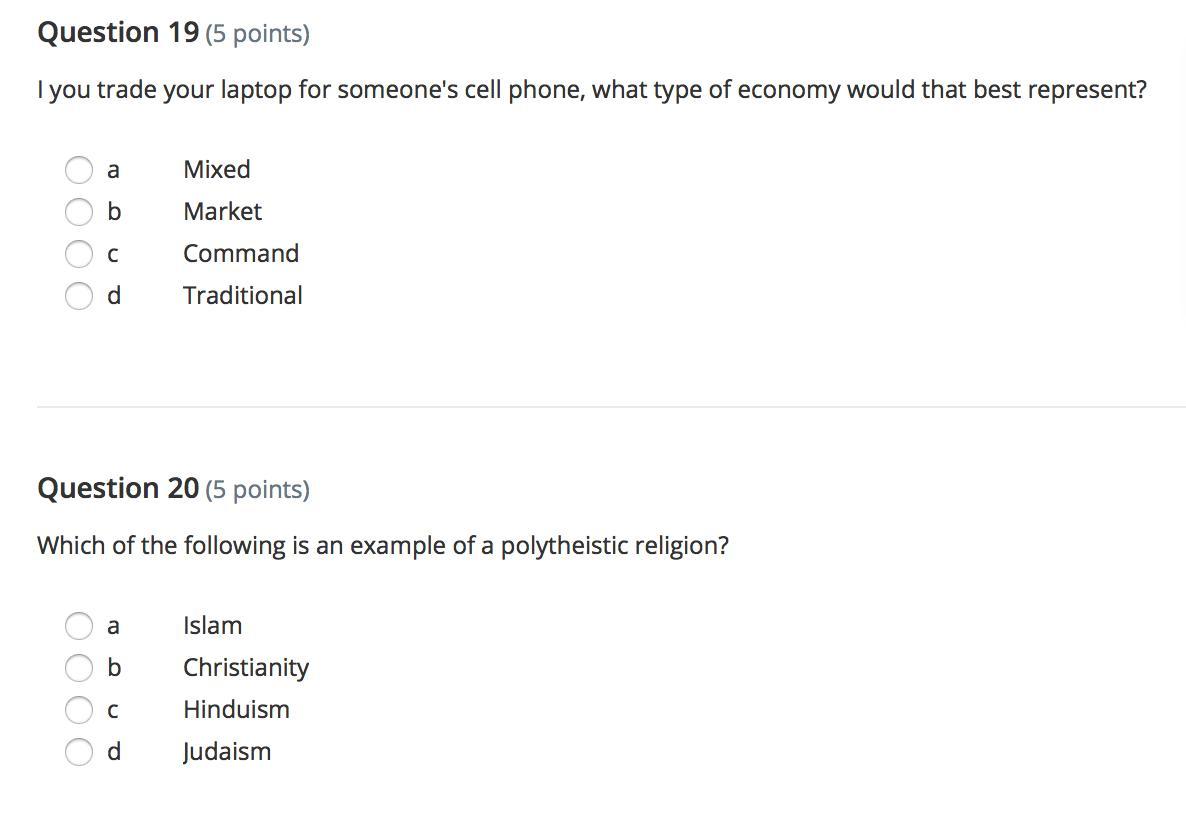The image size is (1186, 839).
Task: Choose the Christianity radio option
Action: point(79,668)
